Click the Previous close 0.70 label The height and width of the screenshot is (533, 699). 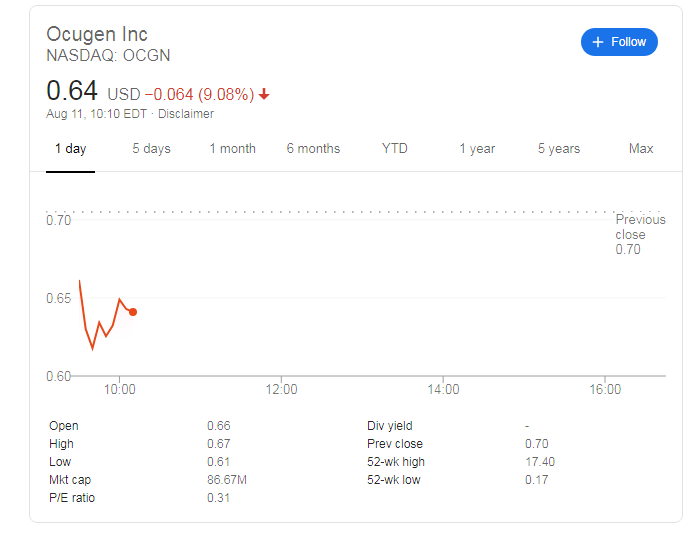640,234
